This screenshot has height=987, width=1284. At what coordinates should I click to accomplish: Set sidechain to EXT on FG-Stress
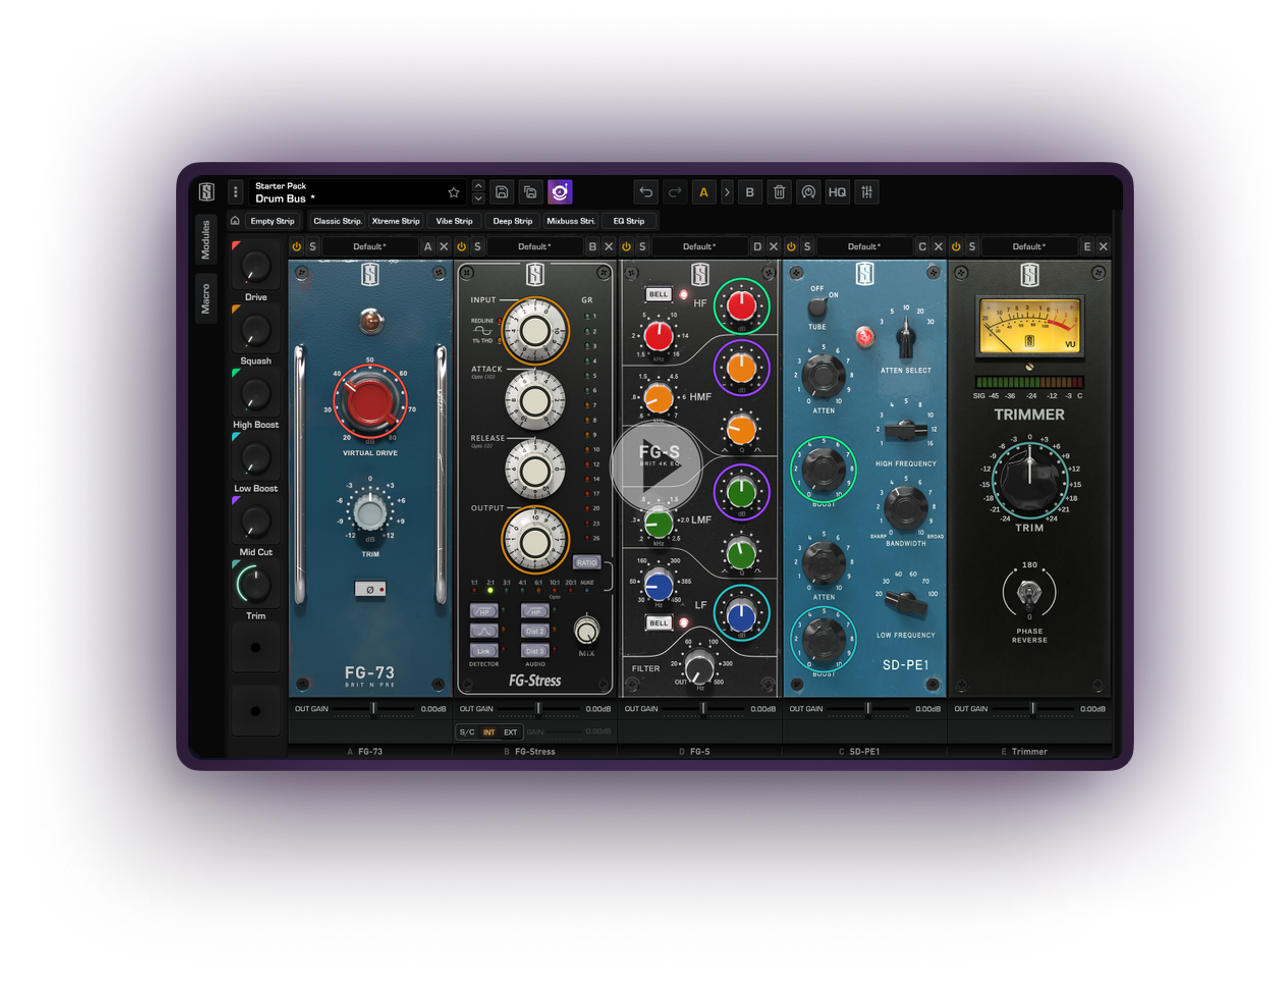(x=510, y=732)
